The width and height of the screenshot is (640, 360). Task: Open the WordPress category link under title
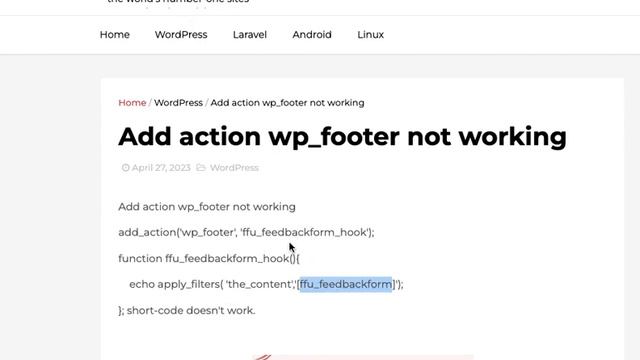[234, 168]
